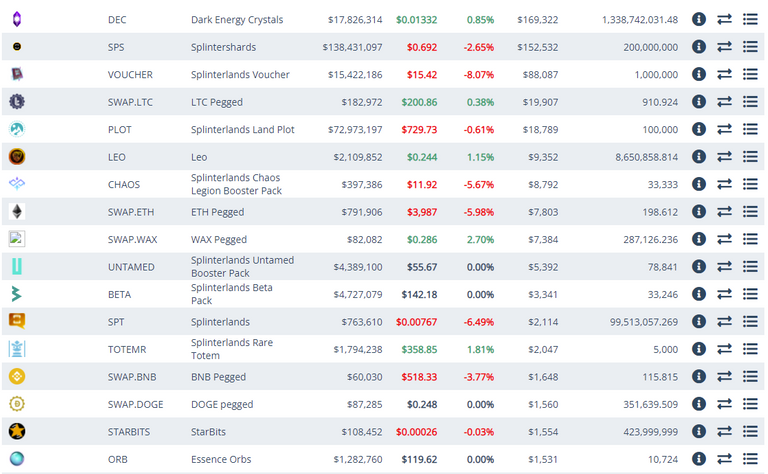Click the $1,282,760 ORB market cap
The height and width of the screenshot is (474, 768).
coord(358,459)
